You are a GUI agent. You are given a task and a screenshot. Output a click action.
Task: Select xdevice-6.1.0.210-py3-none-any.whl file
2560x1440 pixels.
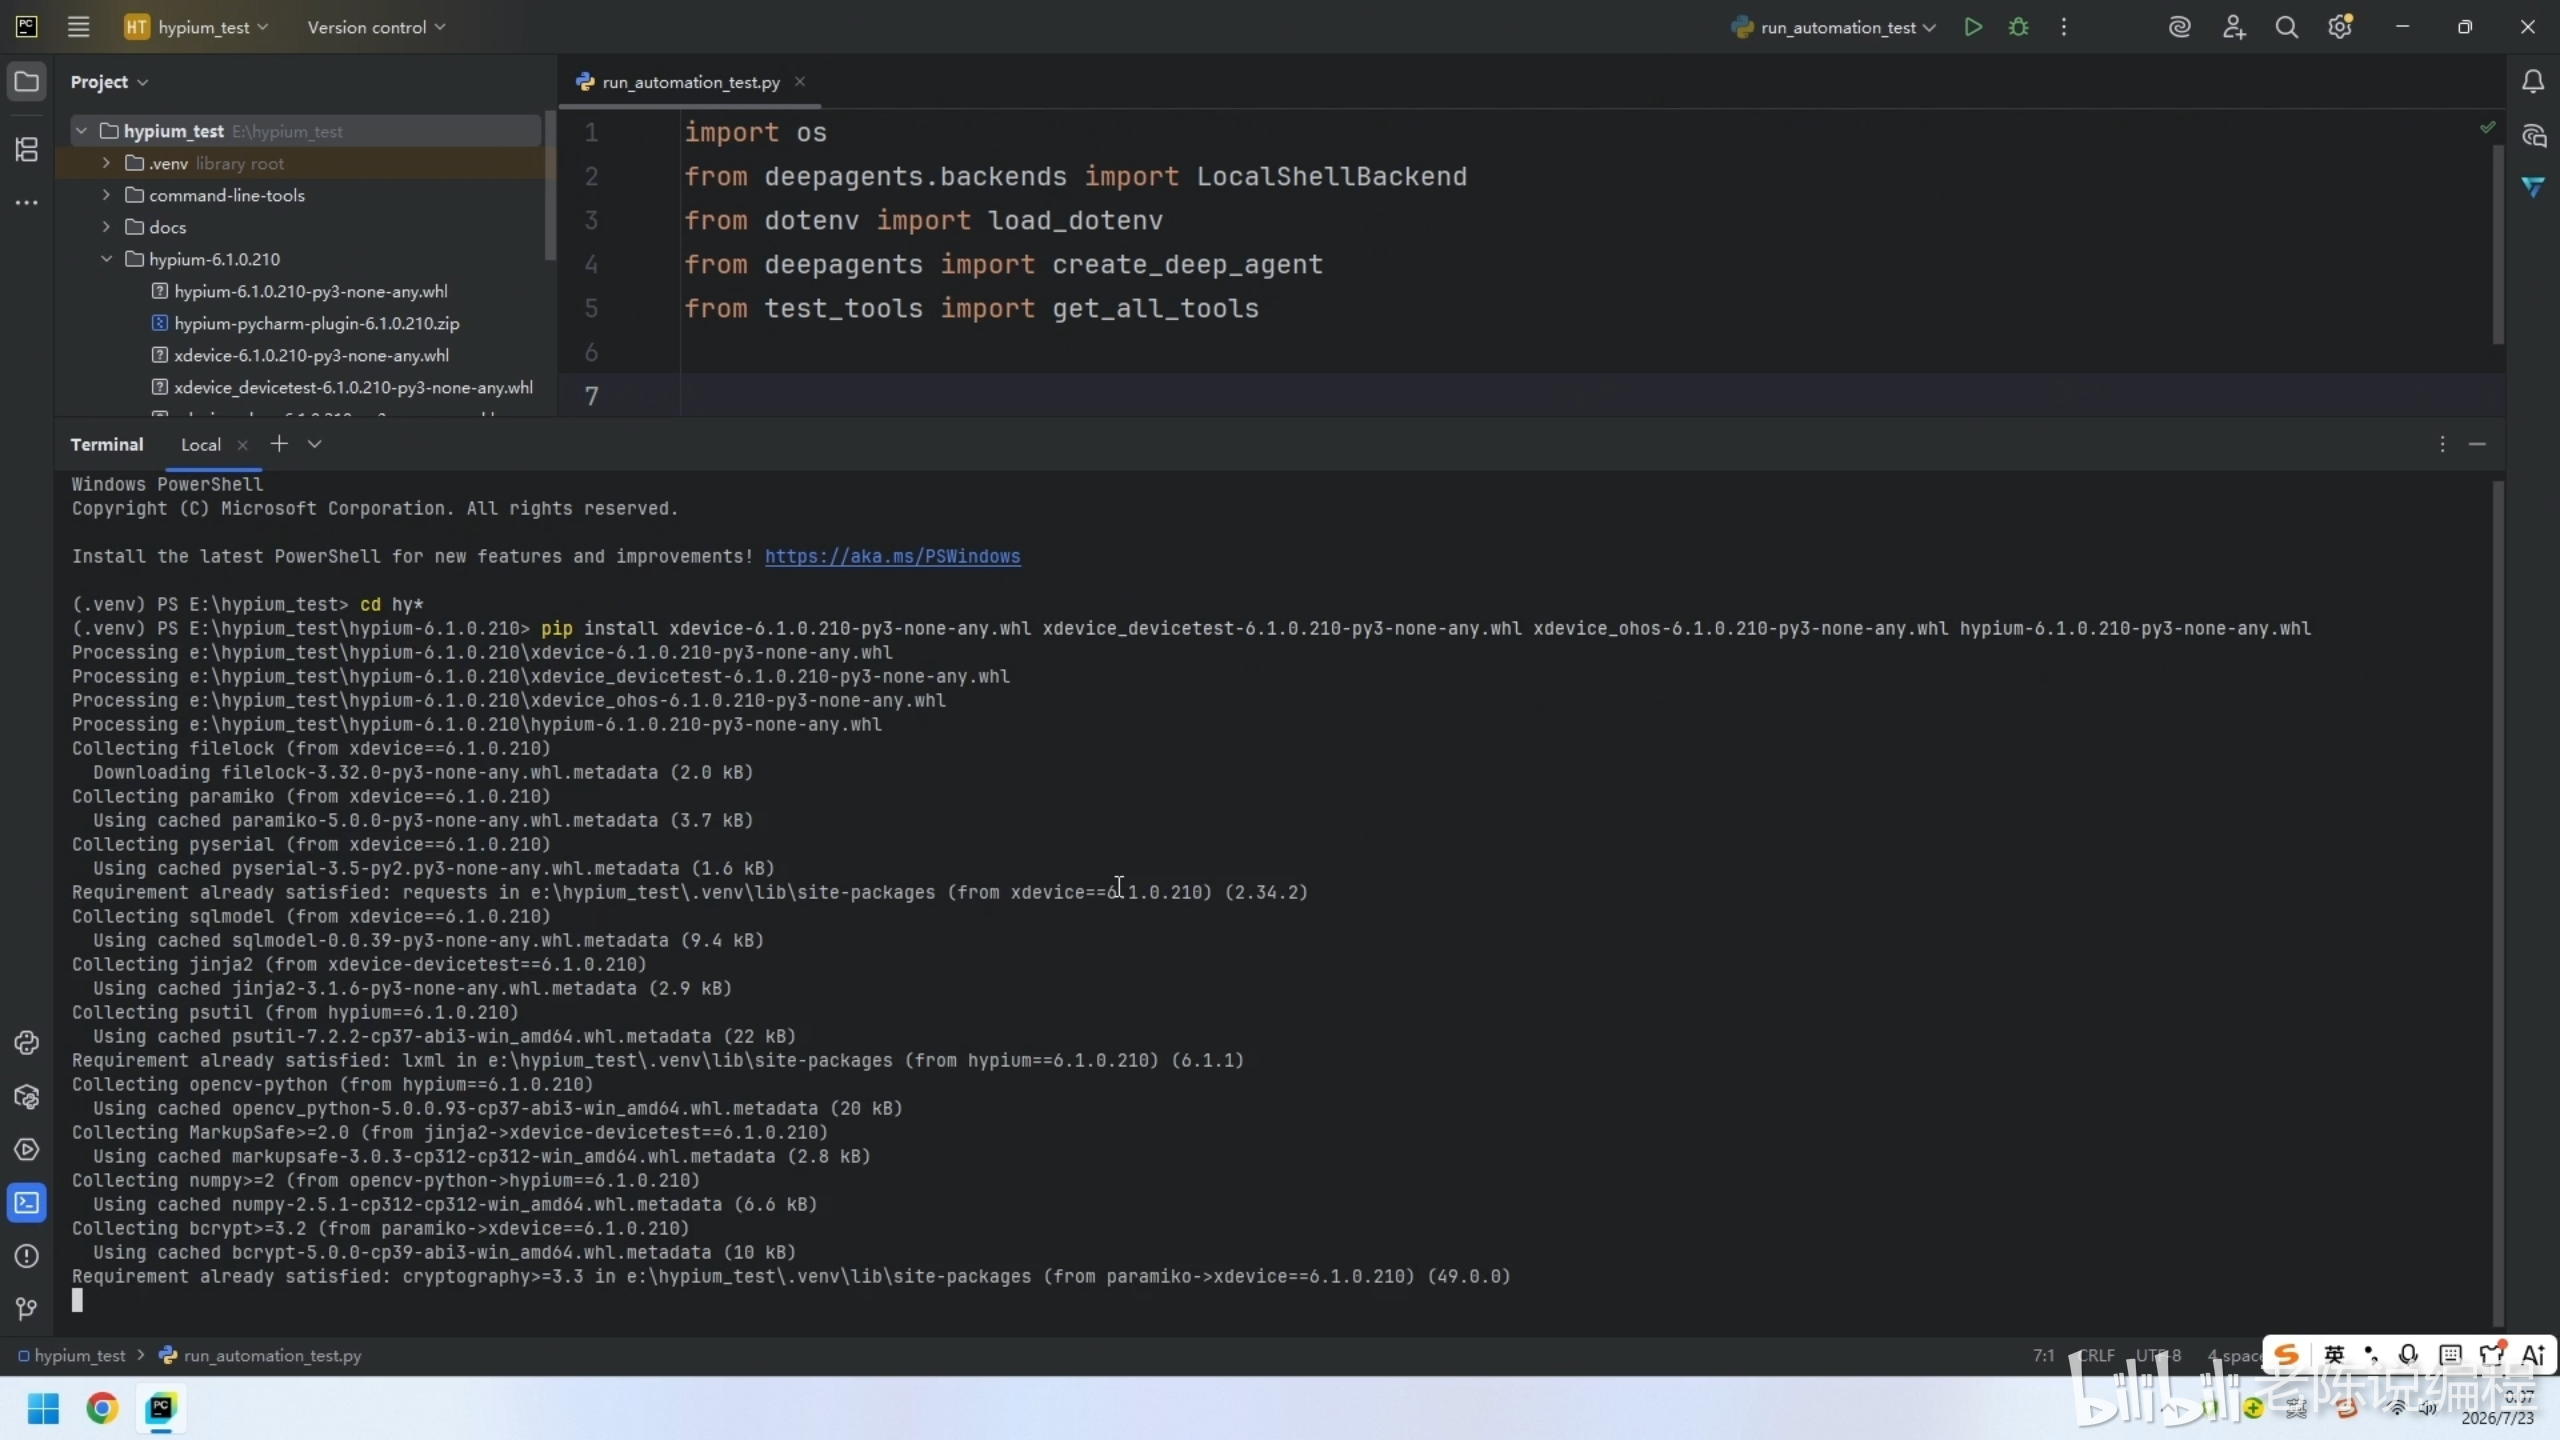point(311,355)
